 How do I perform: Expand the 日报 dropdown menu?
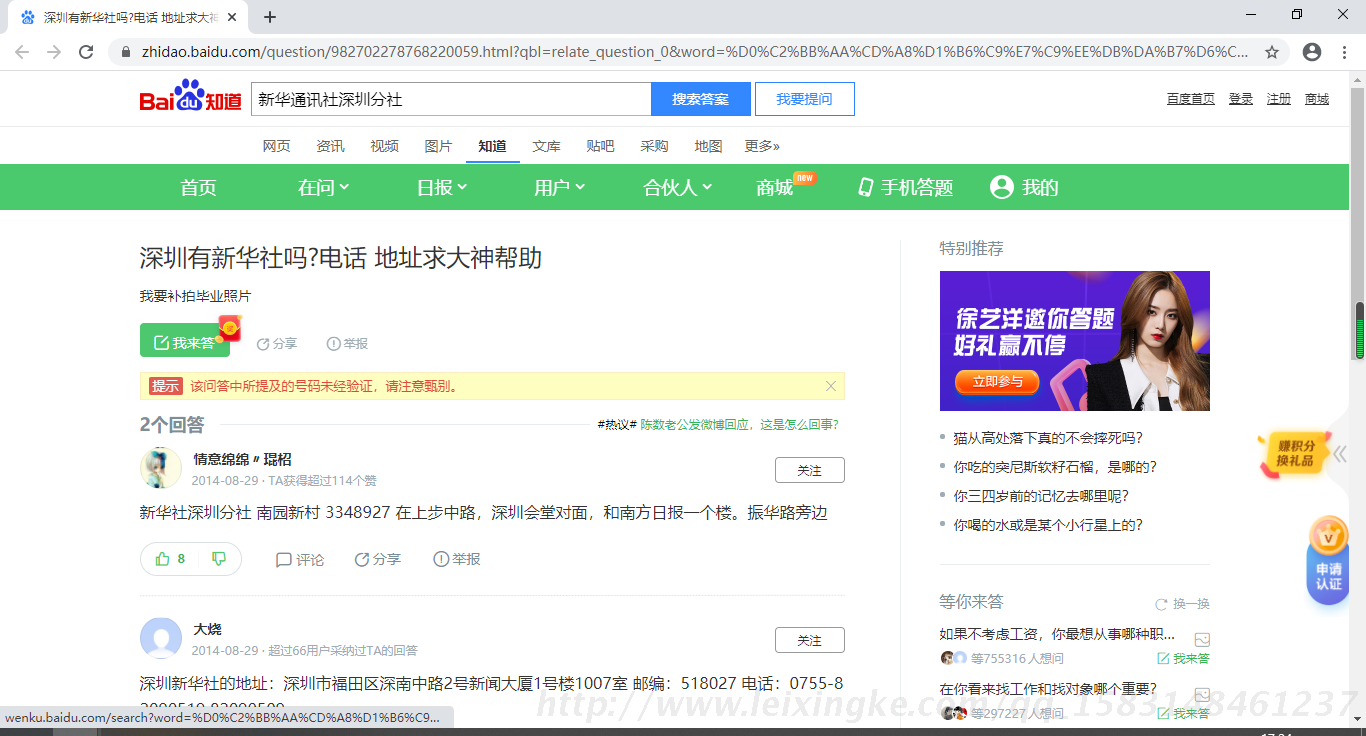point(442,187)
